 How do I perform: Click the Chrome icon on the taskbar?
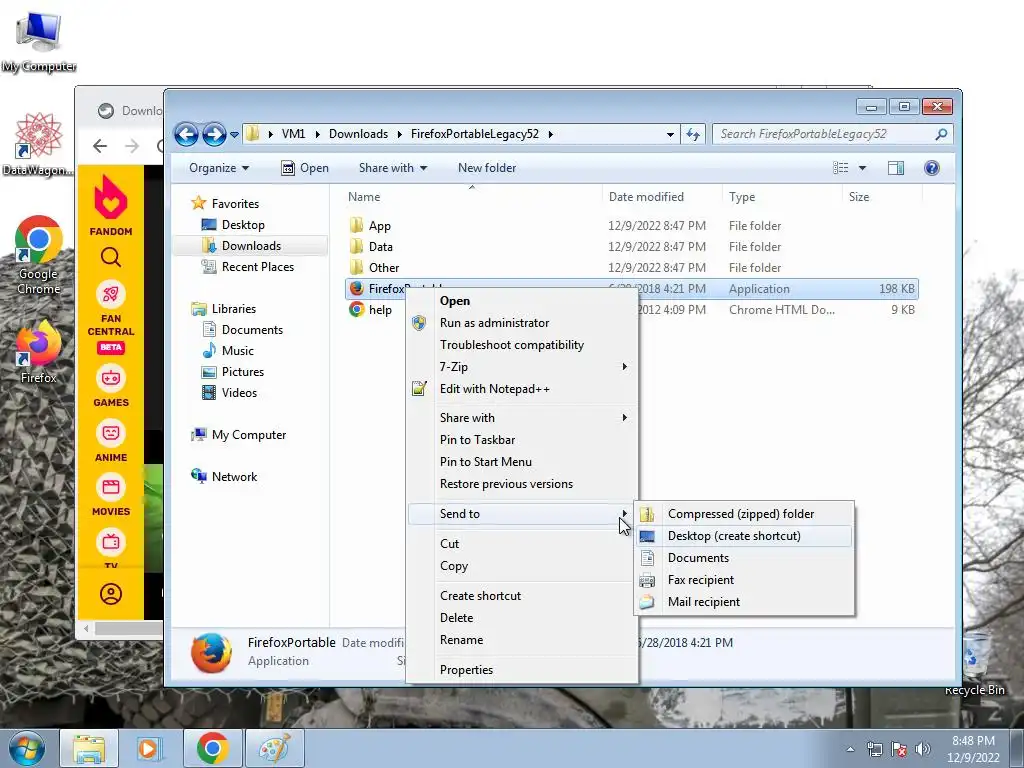point(212,748)
